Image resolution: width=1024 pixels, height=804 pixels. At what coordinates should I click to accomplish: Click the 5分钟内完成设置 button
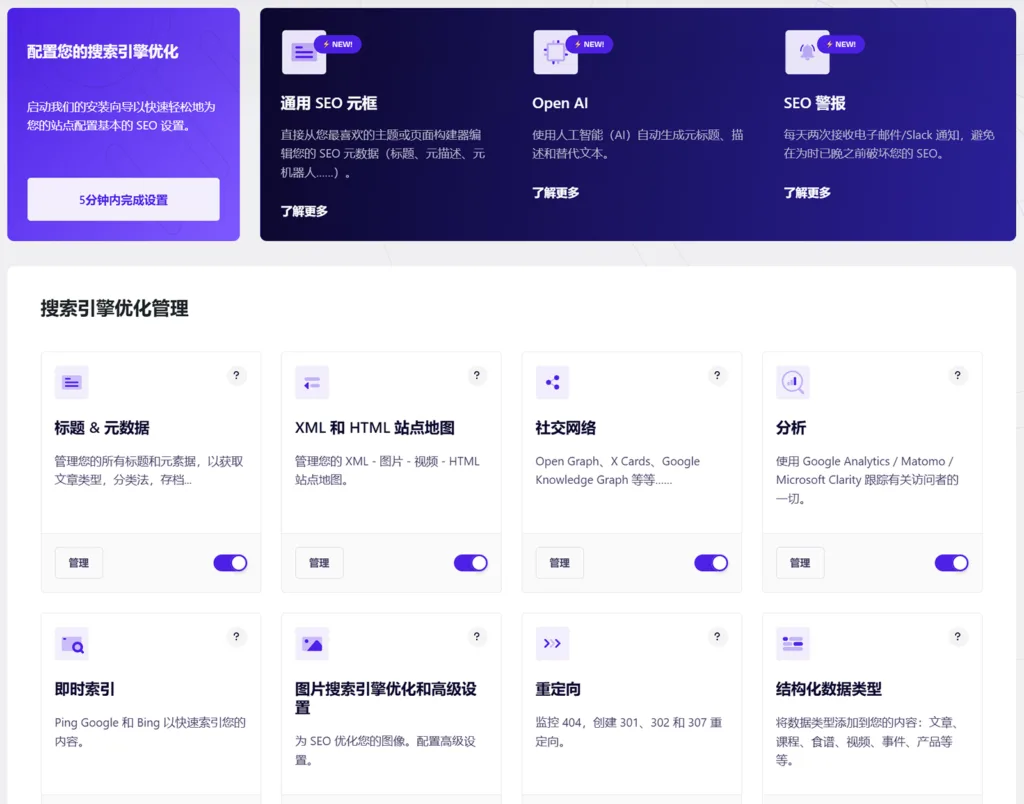tap(122, 199)
